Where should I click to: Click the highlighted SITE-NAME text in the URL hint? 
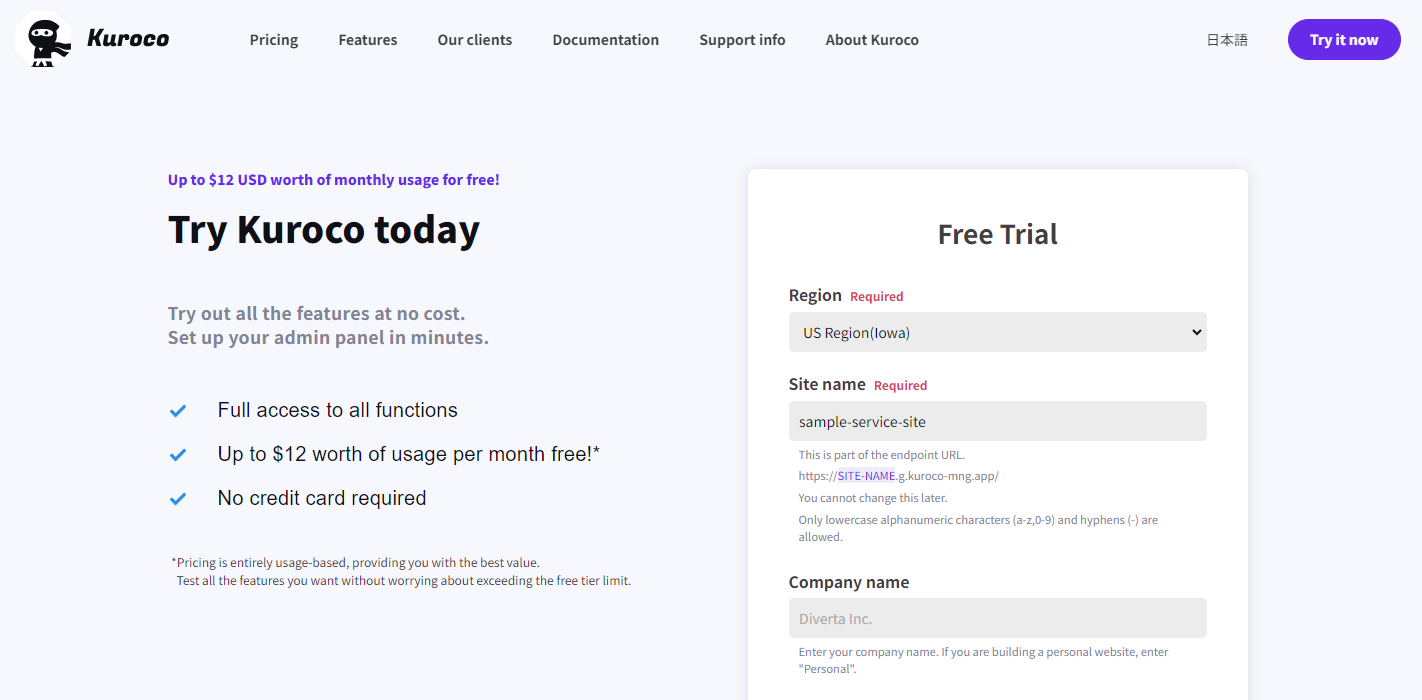(x=866, y=476)
